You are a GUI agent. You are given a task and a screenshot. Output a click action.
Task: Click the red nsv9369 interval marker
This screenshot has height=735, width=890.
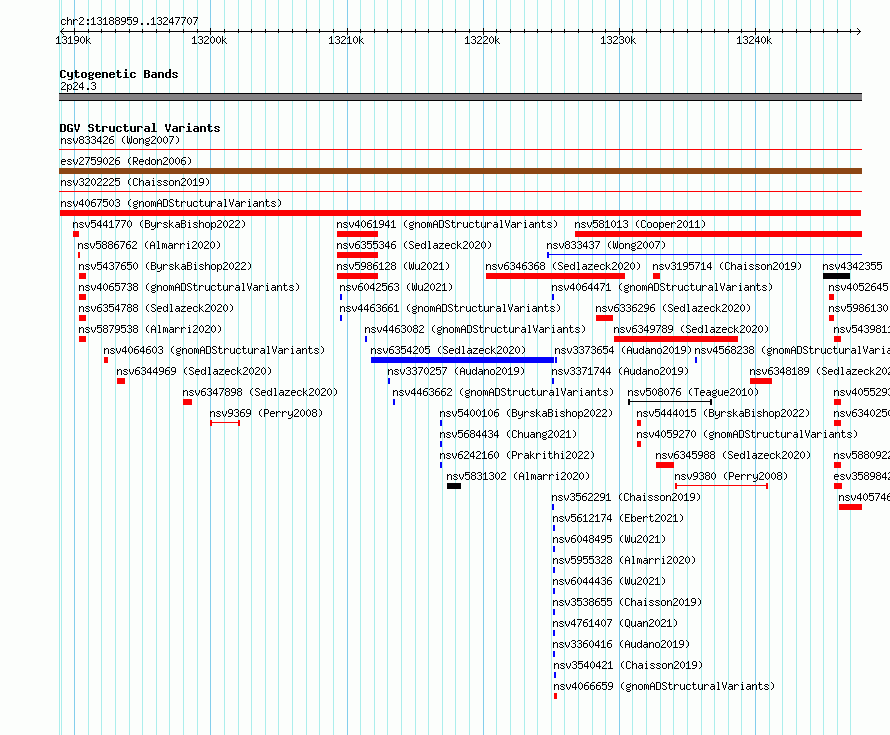click(225, 423)
